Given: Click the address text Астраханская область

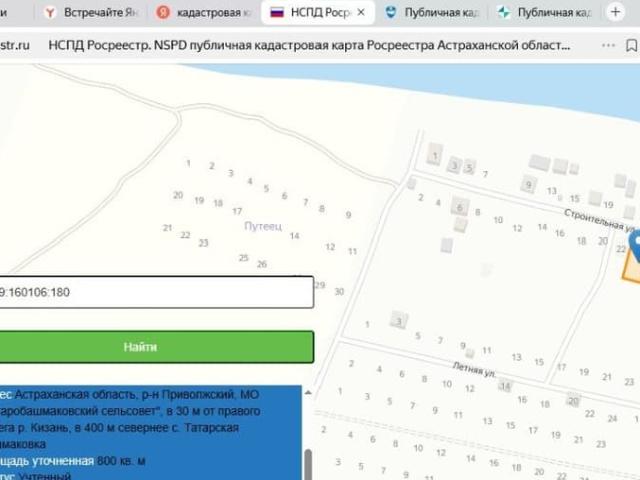Looking at the screenshot, I should coord(75,395).
